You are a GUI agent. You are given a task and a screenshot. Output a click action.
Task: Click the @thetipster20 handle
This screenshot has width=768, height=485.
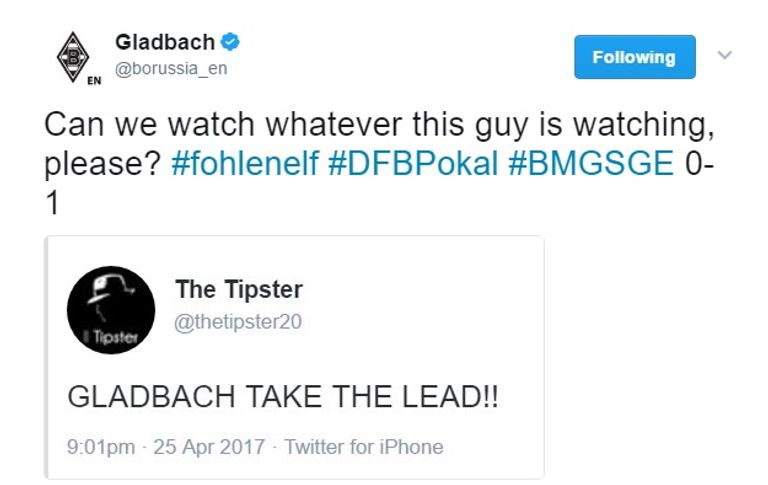click(239, 321)
